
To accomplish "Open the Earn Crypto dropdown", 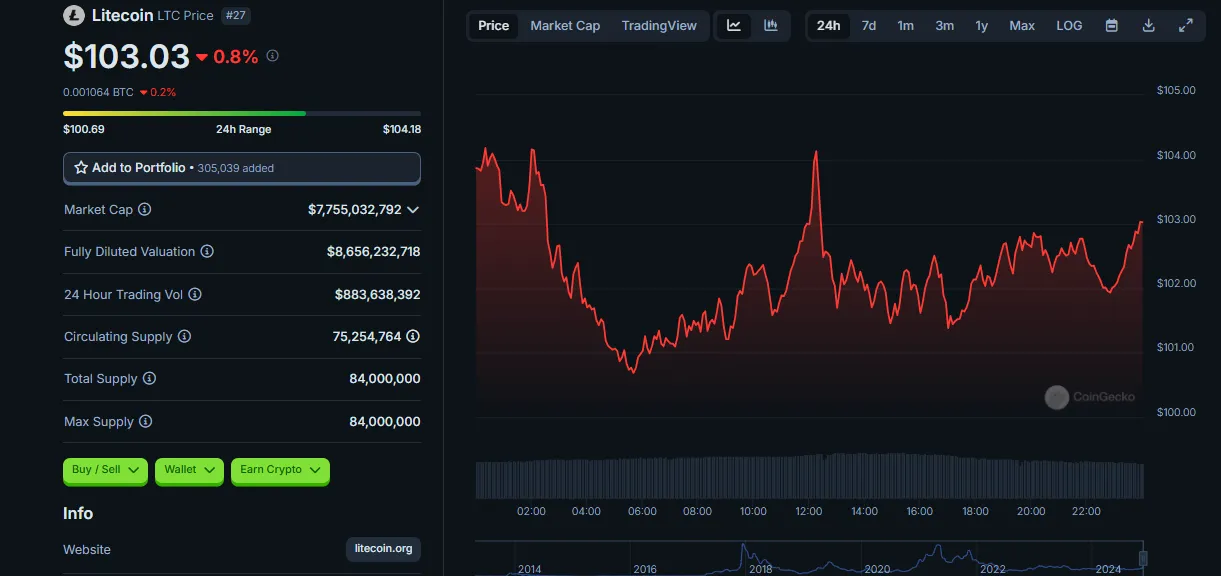I will point(280,470).
